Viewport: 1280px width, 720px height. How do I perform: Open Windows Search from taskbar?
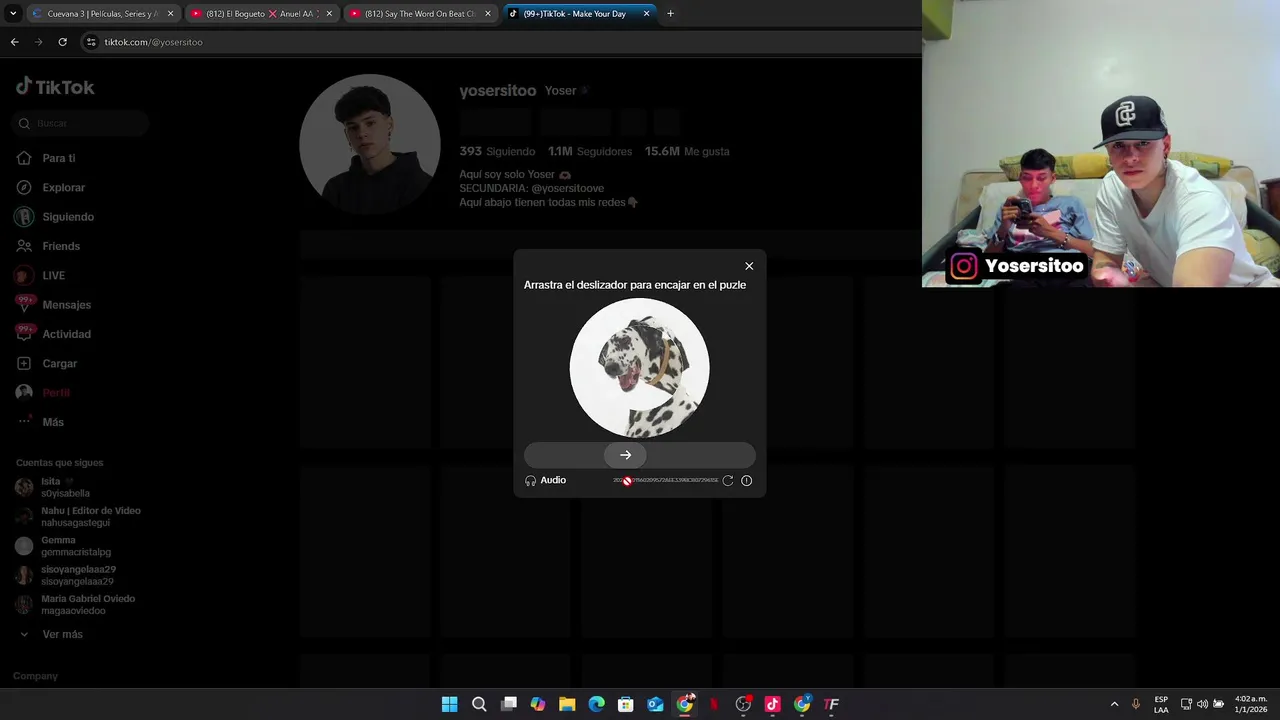coord(479,704)
